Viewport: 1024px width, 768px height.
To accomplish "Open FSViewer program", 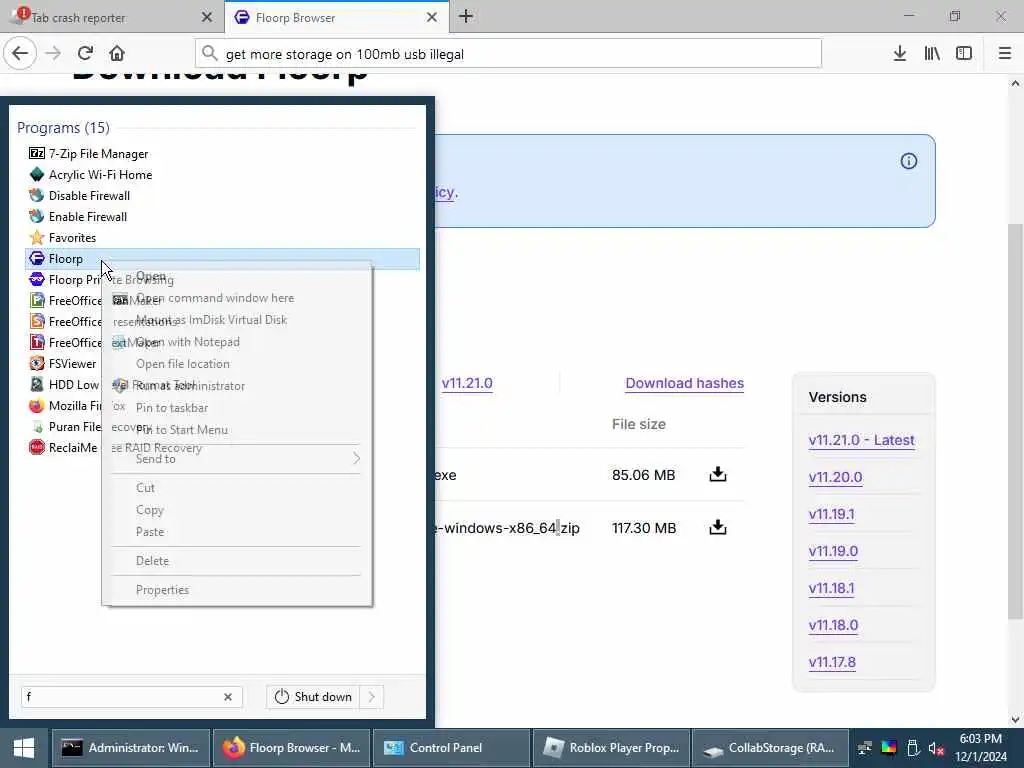I will (x=64, y=364).
